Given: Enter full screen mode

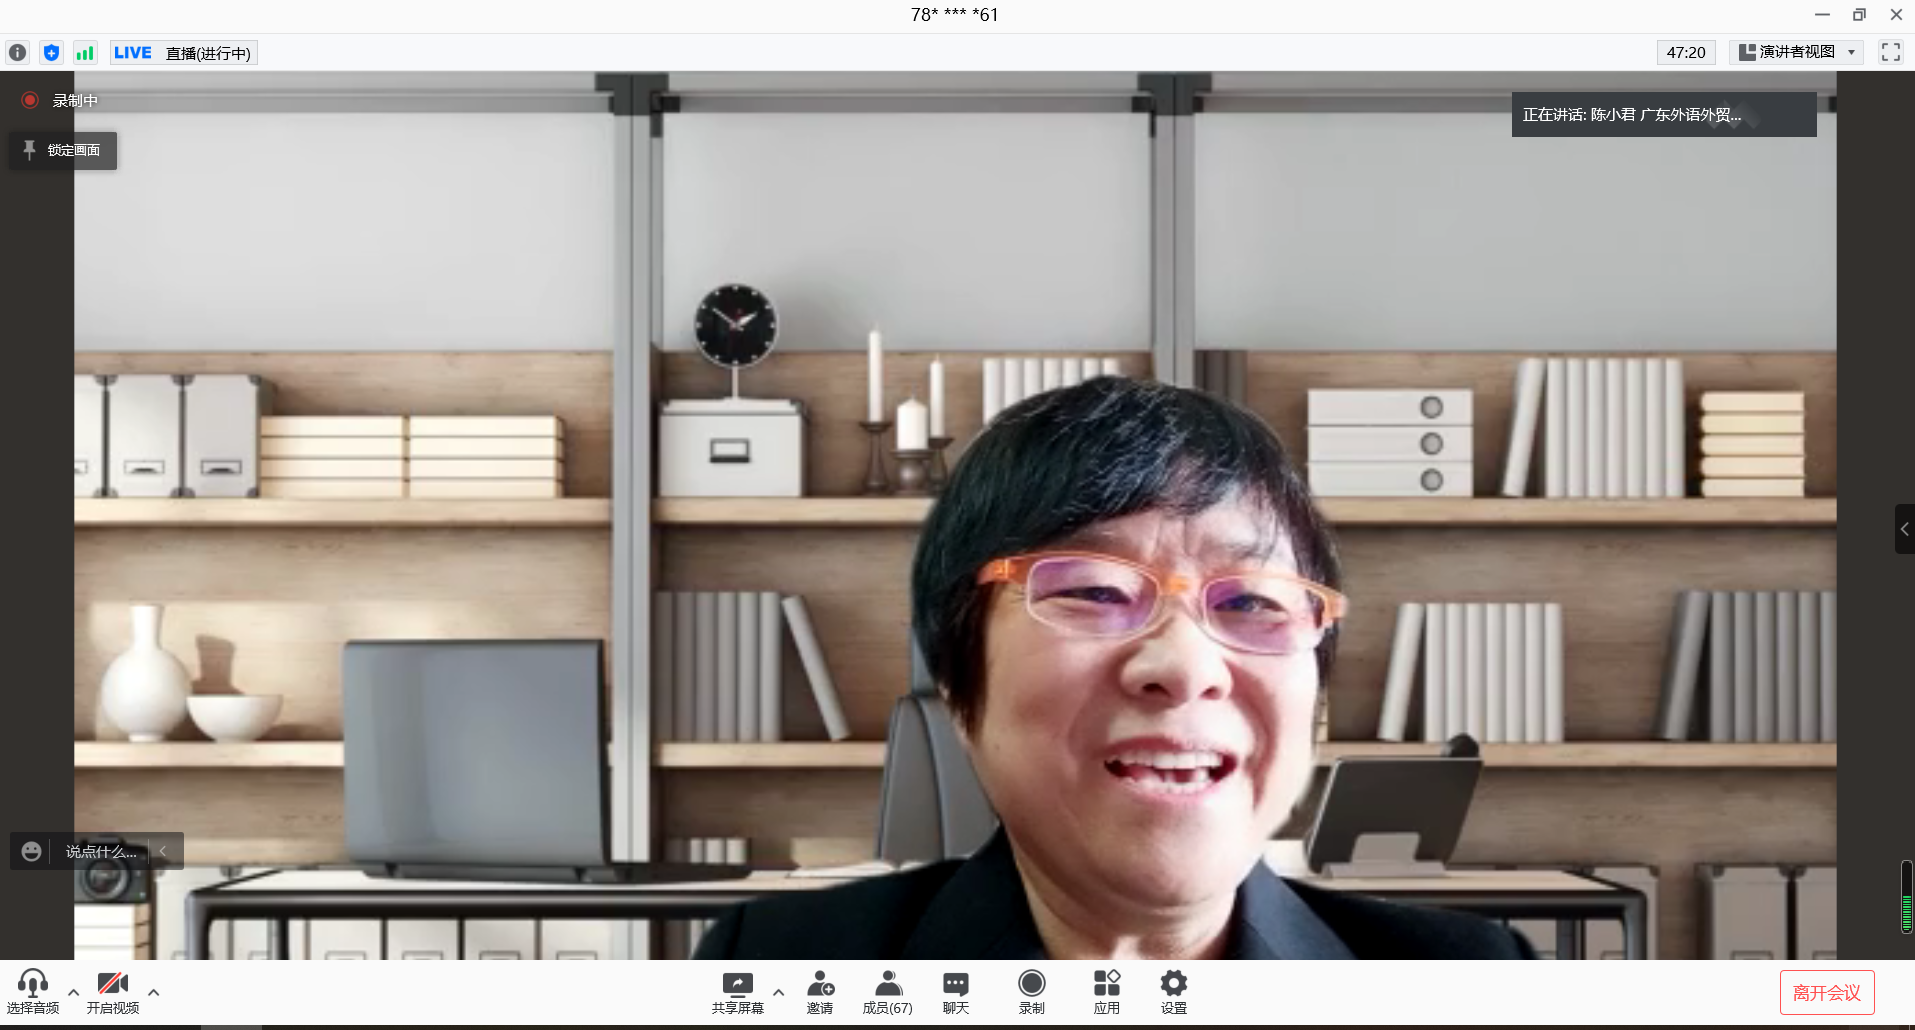Looking at the screenshot, I should (x=1890, y=52).
